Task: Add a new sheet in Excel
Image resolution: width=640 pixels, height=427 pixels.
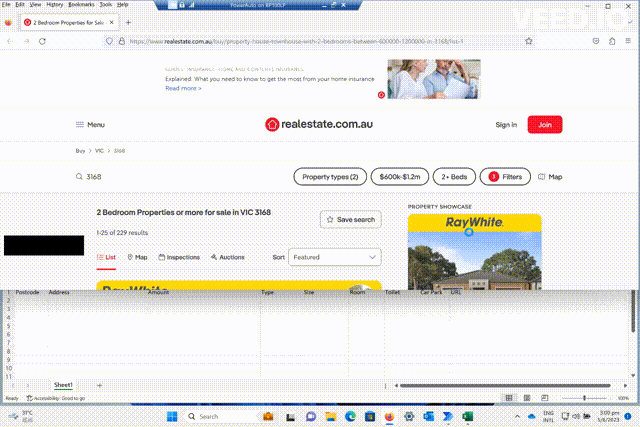Action: (99, 385)
